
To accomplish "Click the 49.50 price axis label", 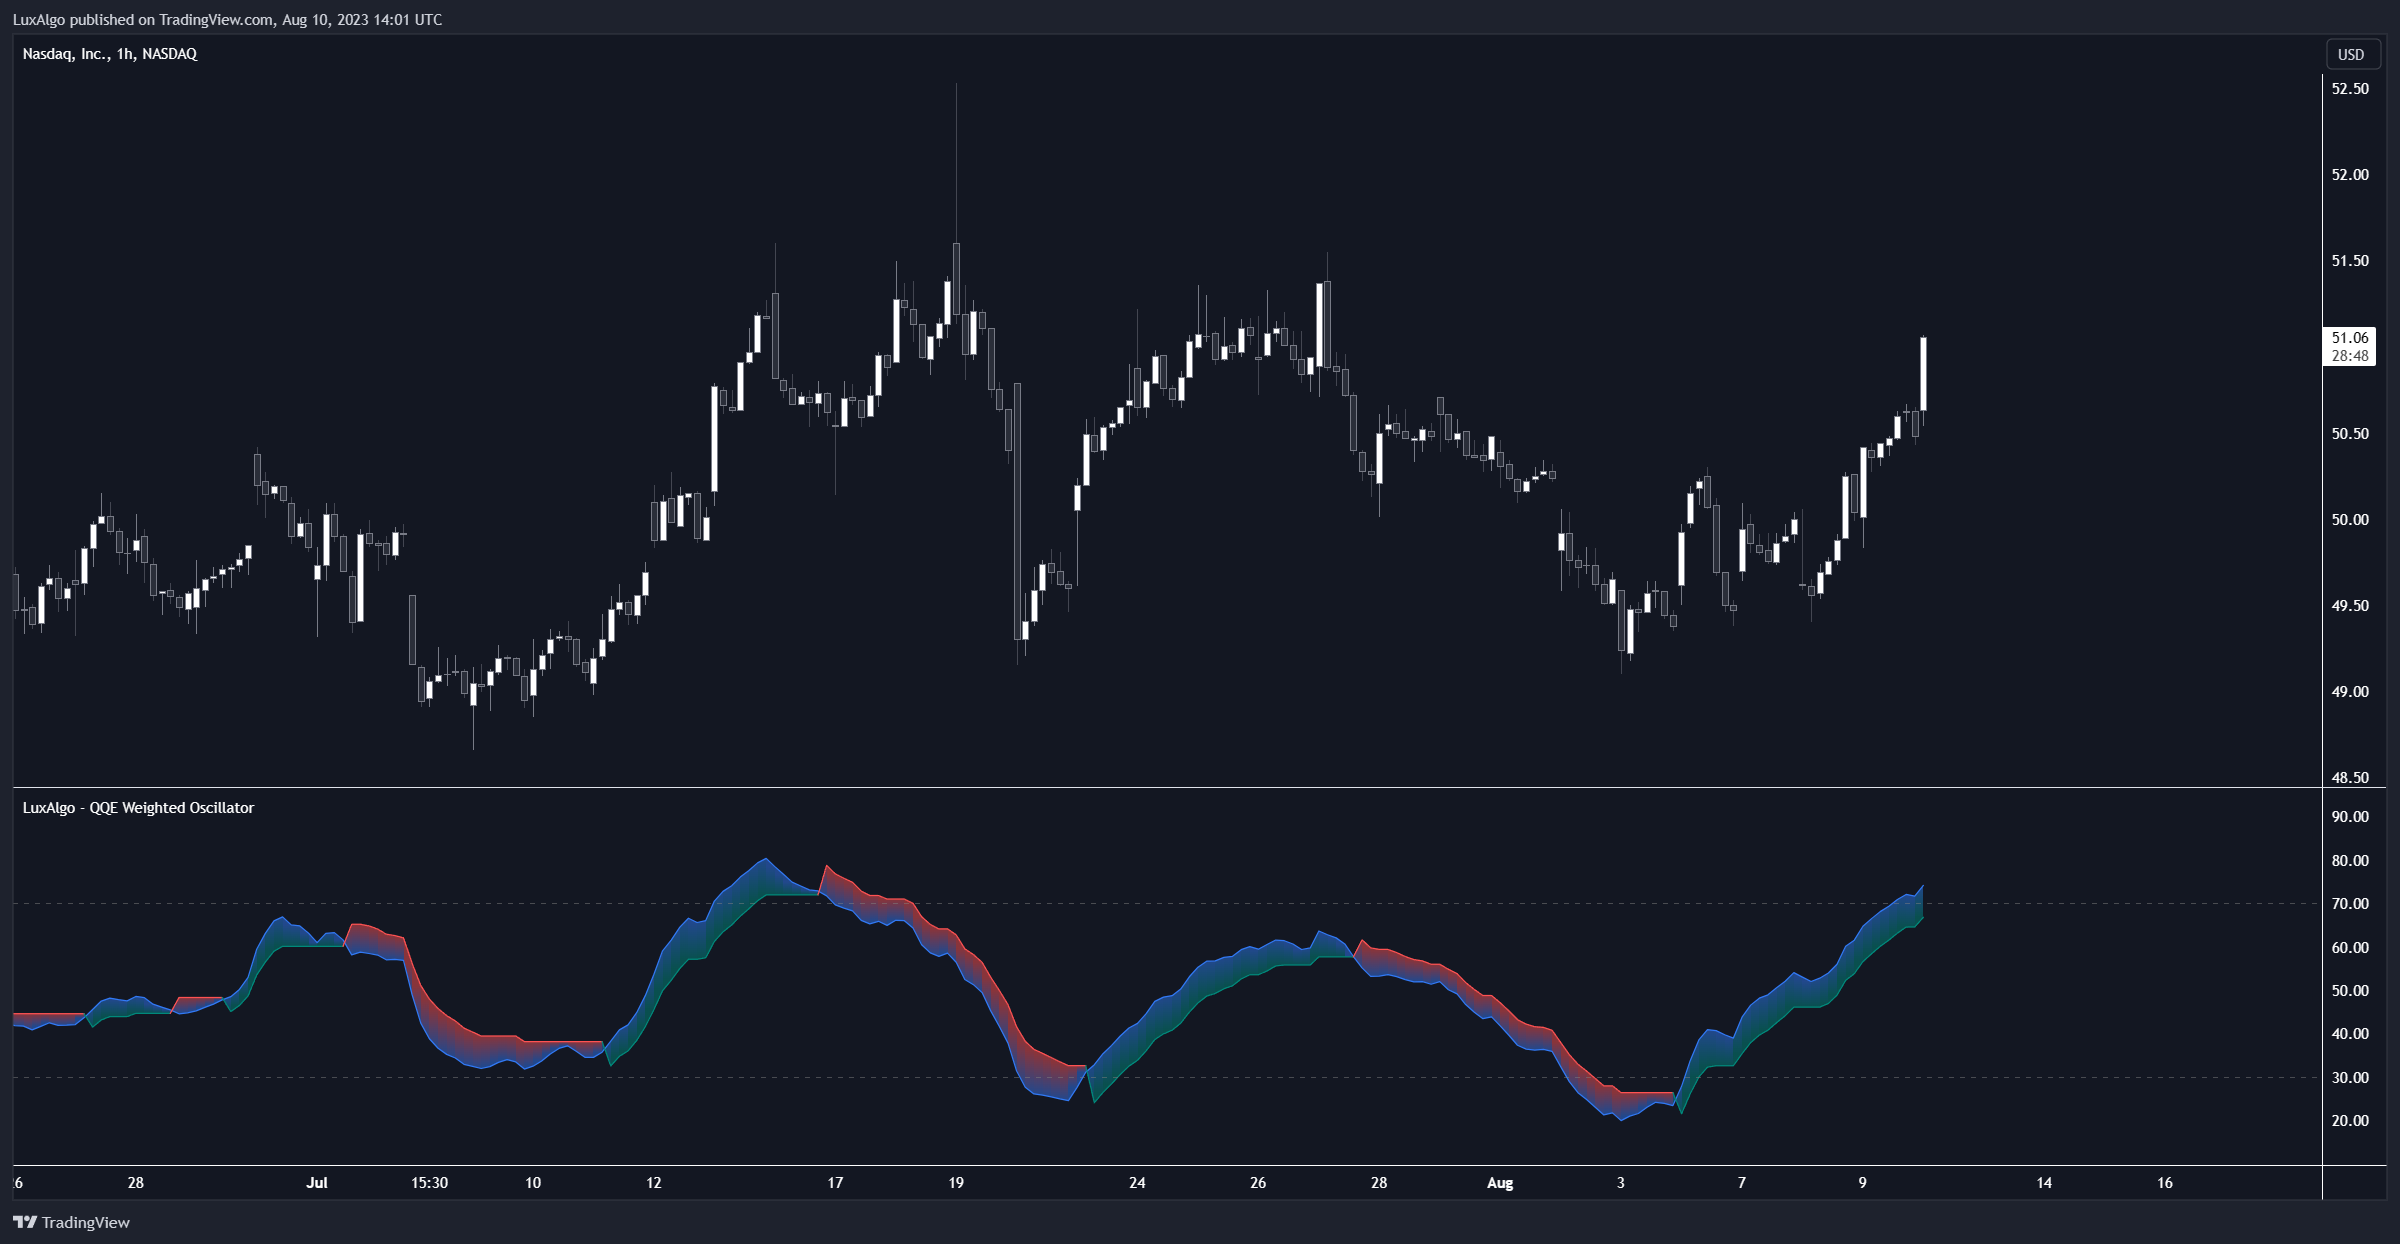I will click(2350, 606).
